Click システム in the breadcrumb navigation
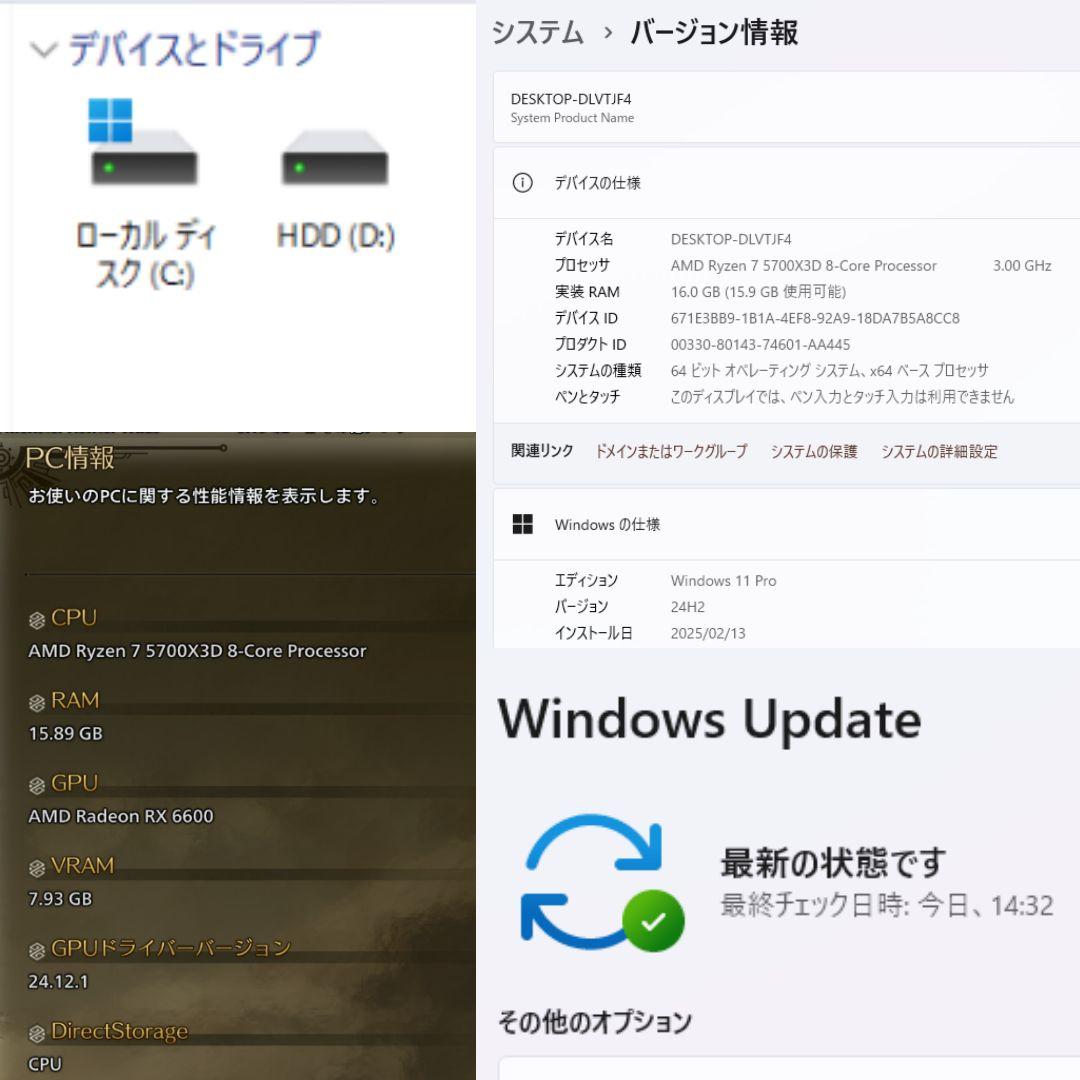Viewport: 1080px width, 1080px height. 536,33
